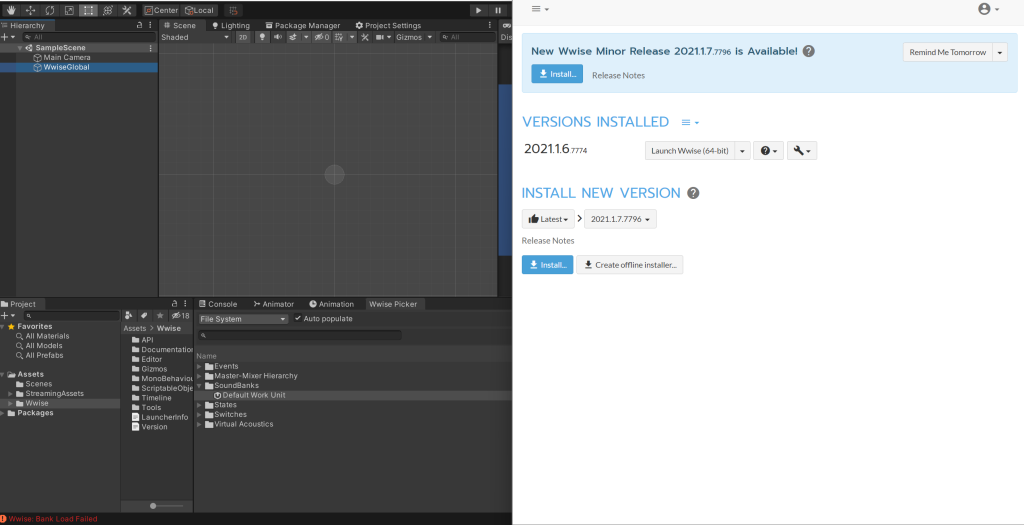Click Search by Label icon in Project panel
This screenshot has width=1024, height=525.
144,315
